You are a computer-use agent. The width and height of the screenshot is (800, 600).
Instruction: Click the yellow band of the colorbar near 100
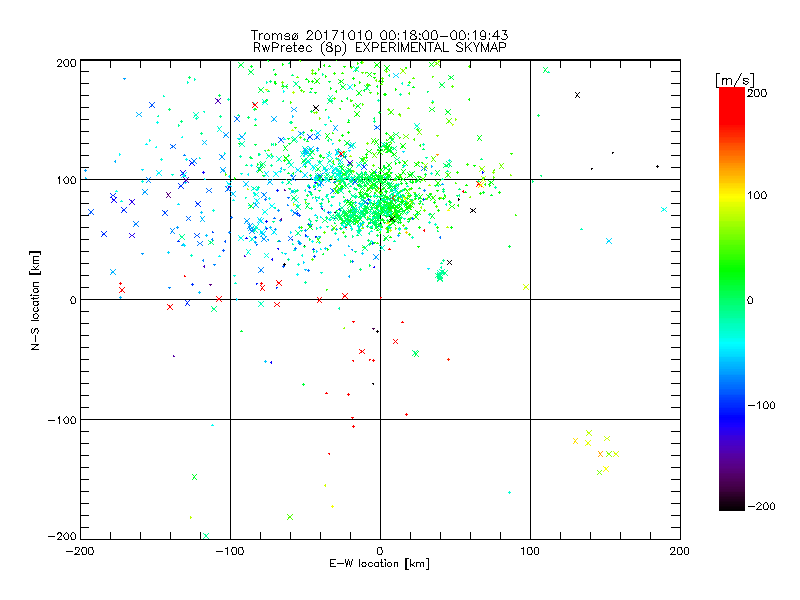point(732,195)
